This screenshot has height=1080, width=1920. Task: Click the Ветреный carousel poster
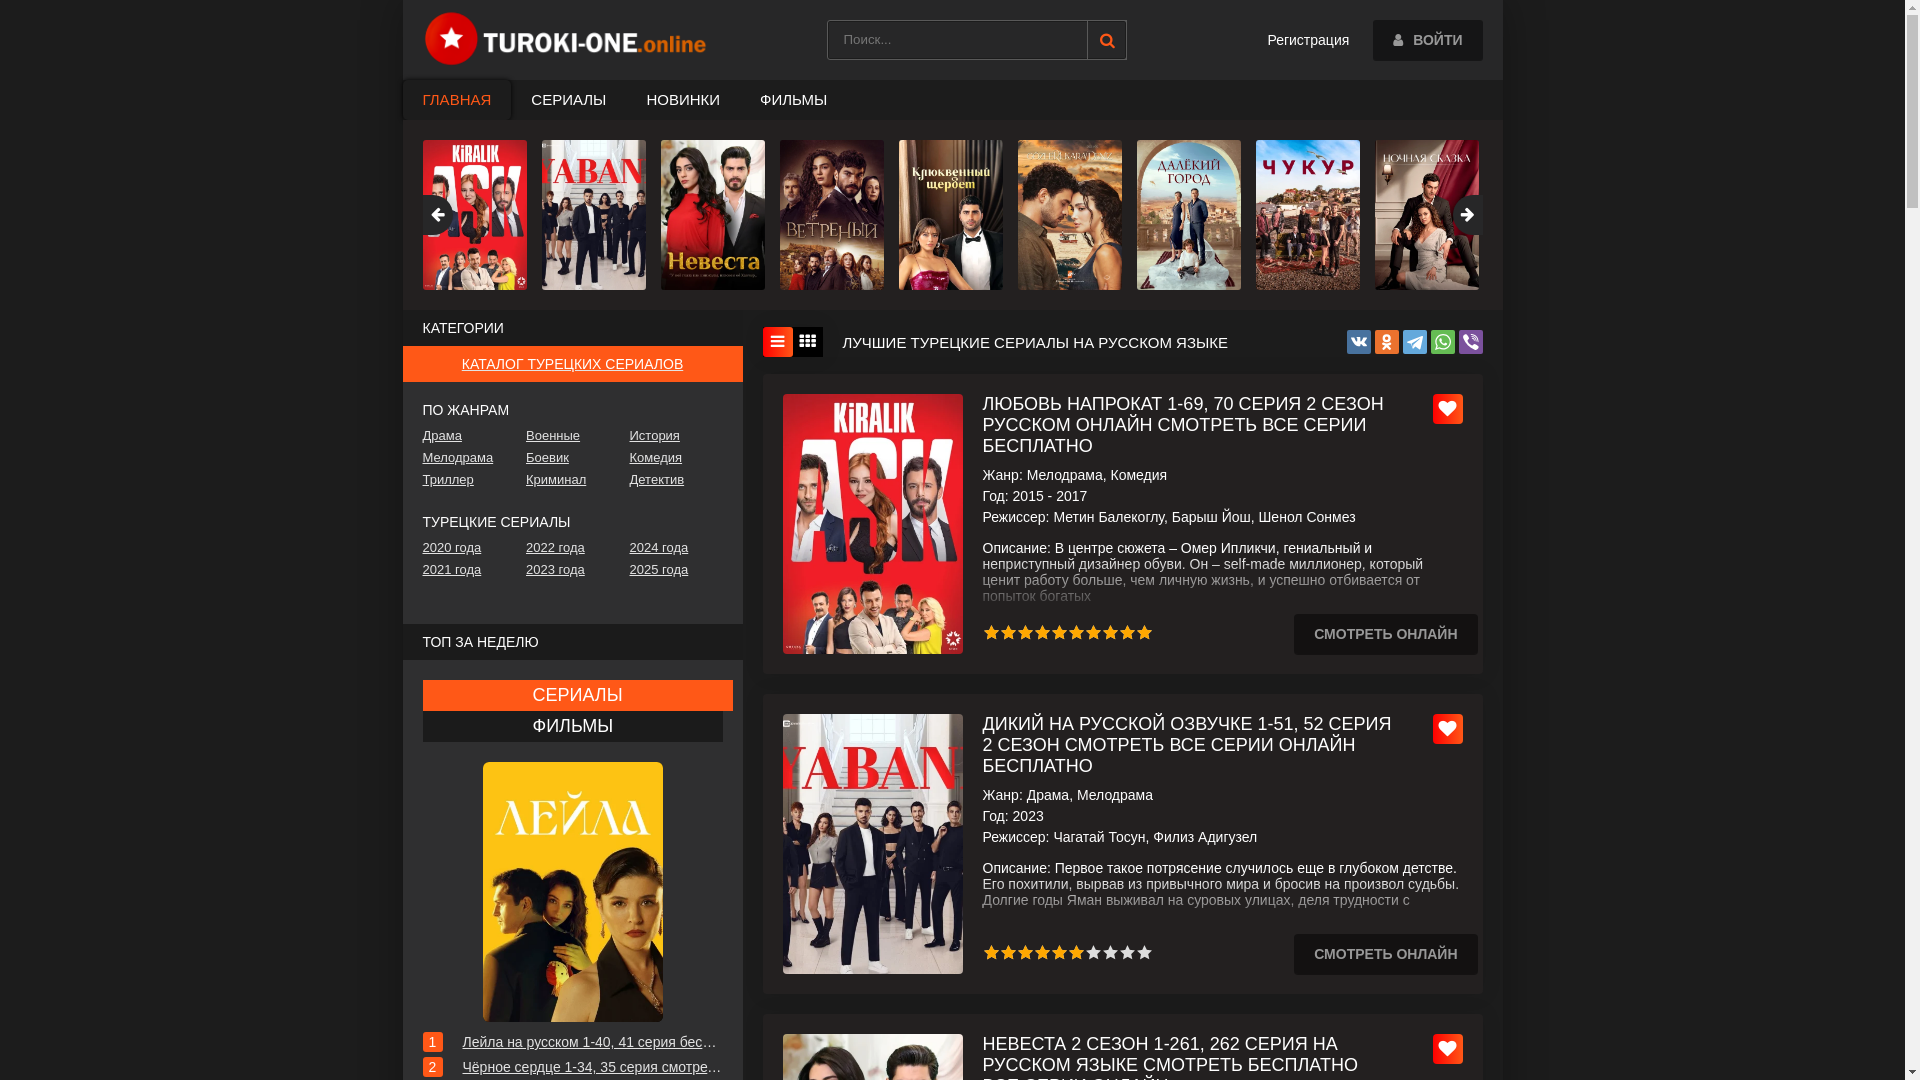[x=831, y=215]
